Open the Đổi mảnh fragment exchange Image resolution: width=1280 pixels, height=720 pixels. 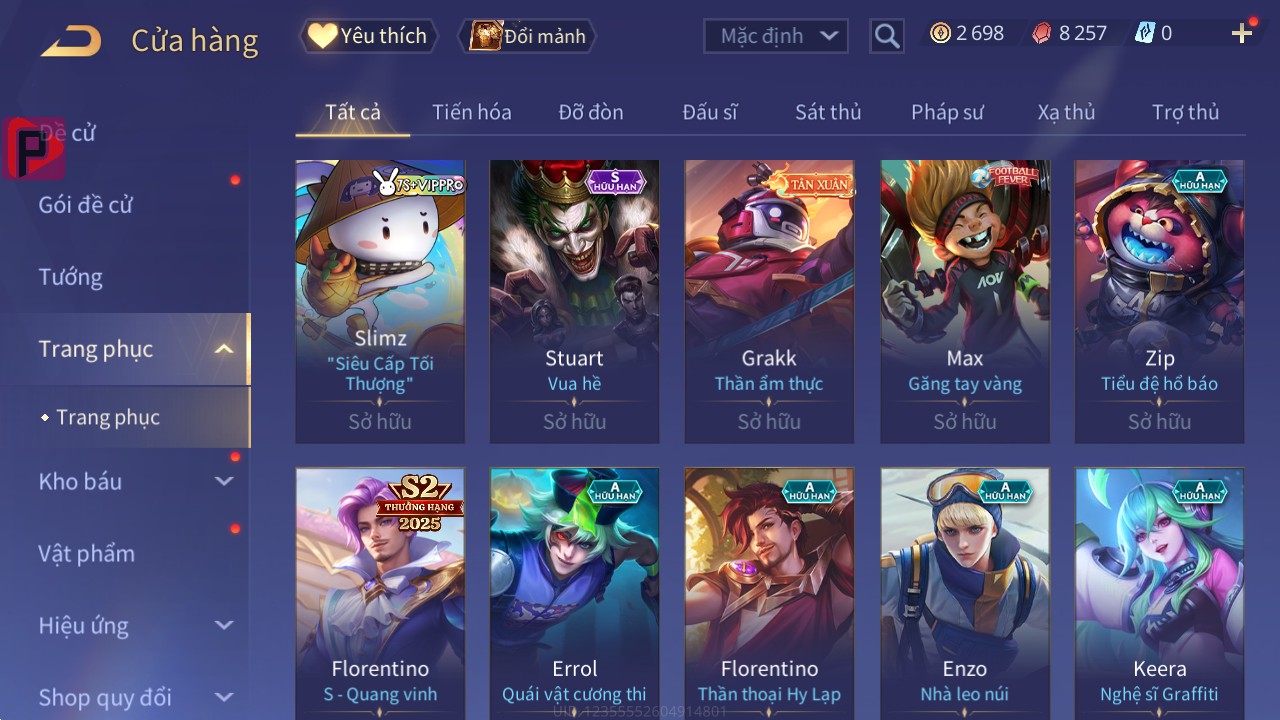click(x=527, y=36)
